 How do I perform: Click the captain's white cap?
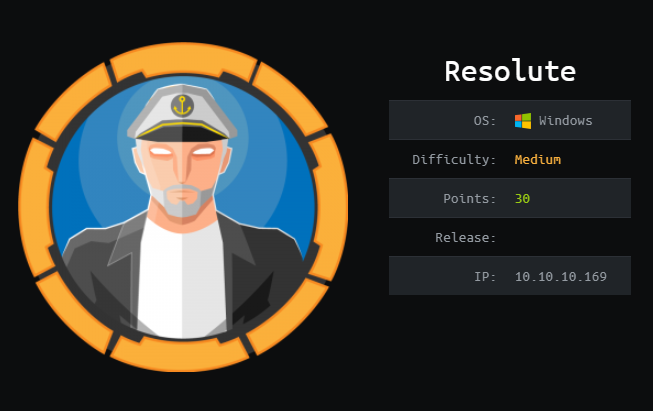(182, 112)
